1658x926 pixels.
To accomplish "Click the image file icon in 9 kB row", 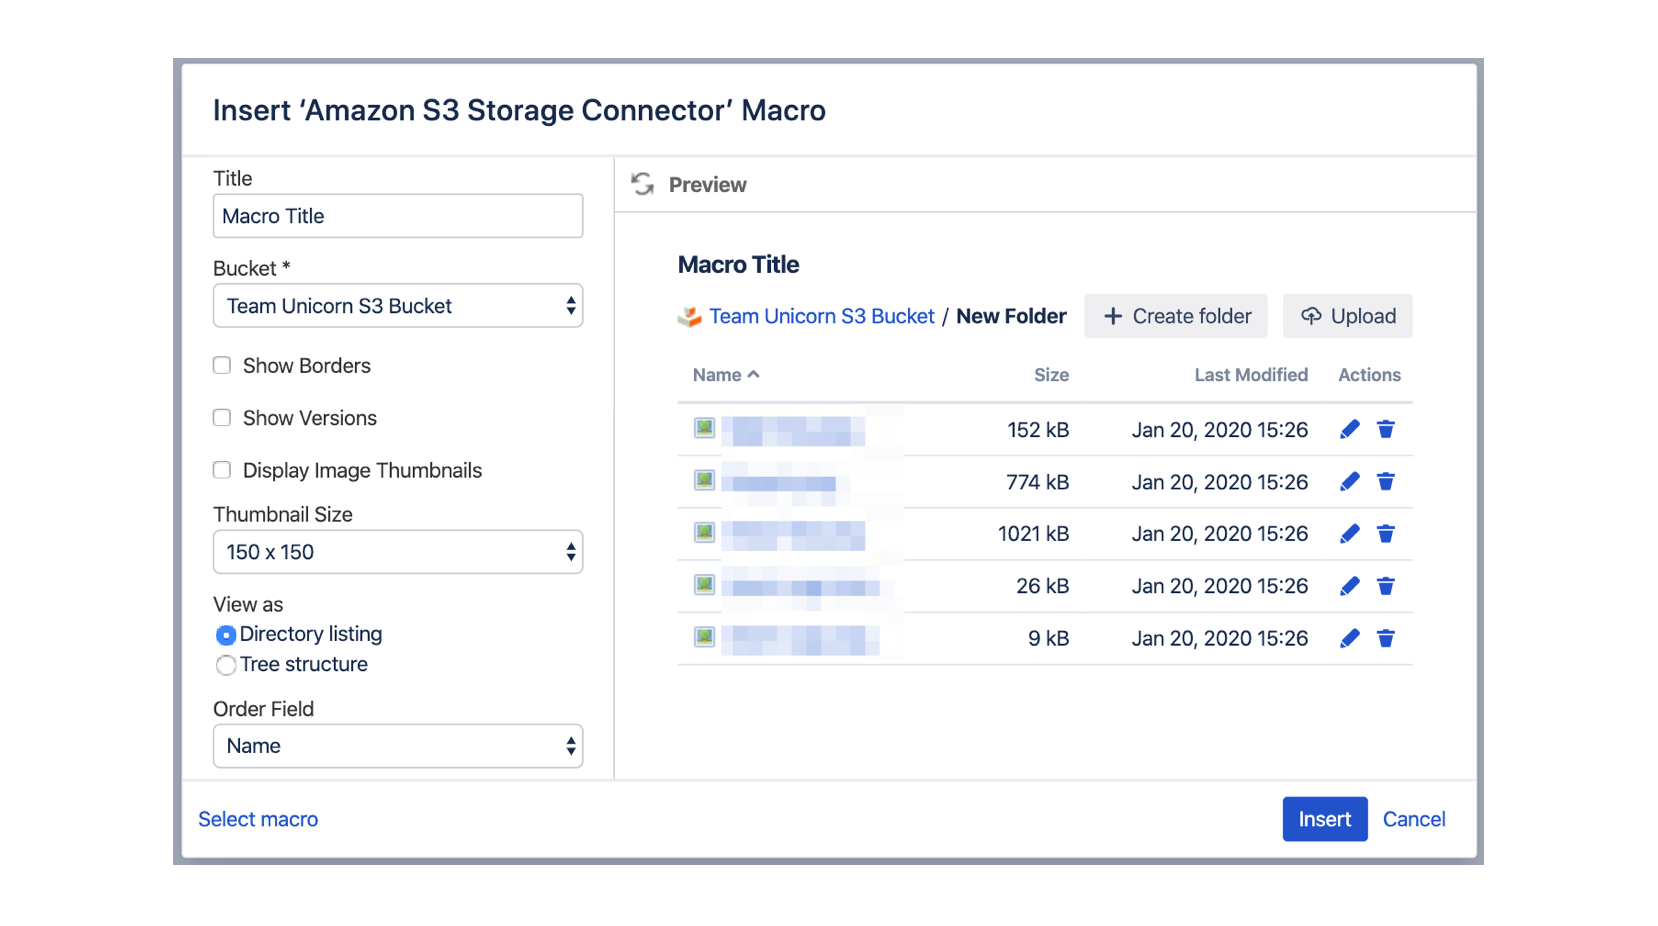I will (x=704, y=636).
